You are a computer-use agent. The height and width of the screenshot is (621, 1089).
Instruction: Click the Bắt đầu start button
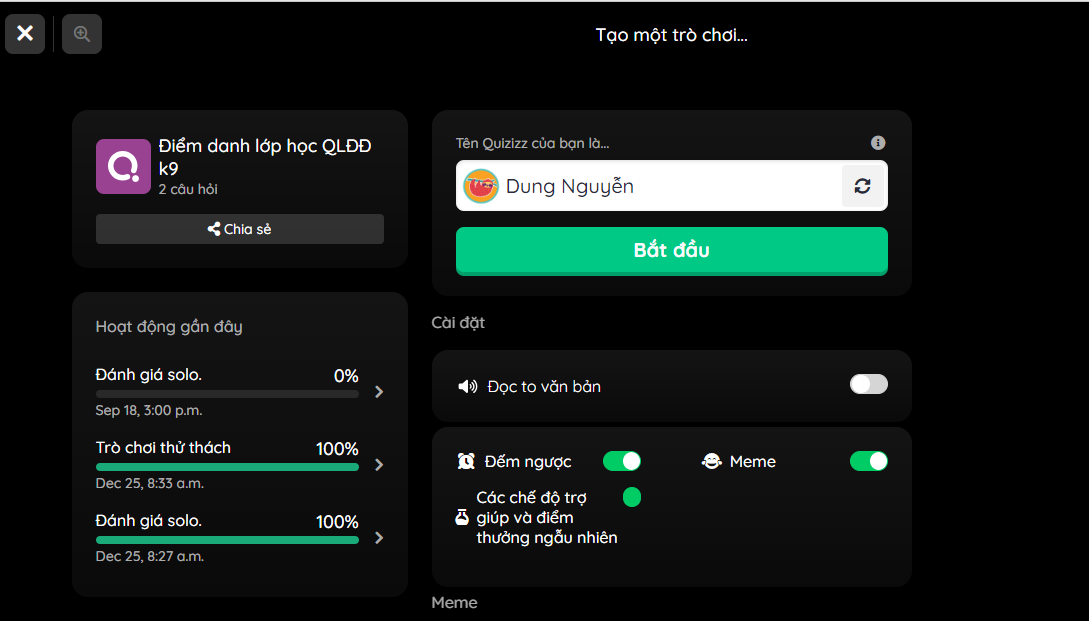point(672,251)
